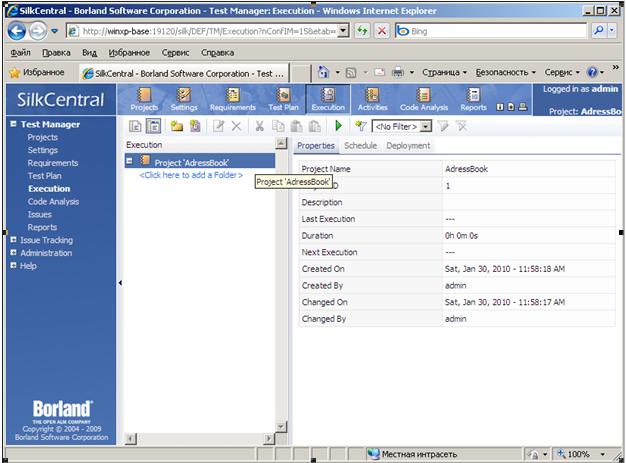Click the IE Home icon

click(323, 72)
